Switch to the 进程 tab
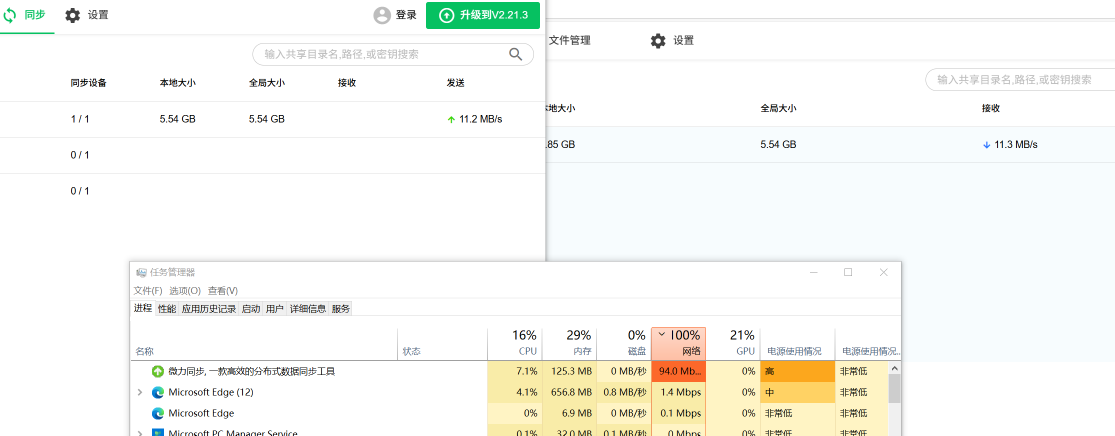 pos(143,308)
